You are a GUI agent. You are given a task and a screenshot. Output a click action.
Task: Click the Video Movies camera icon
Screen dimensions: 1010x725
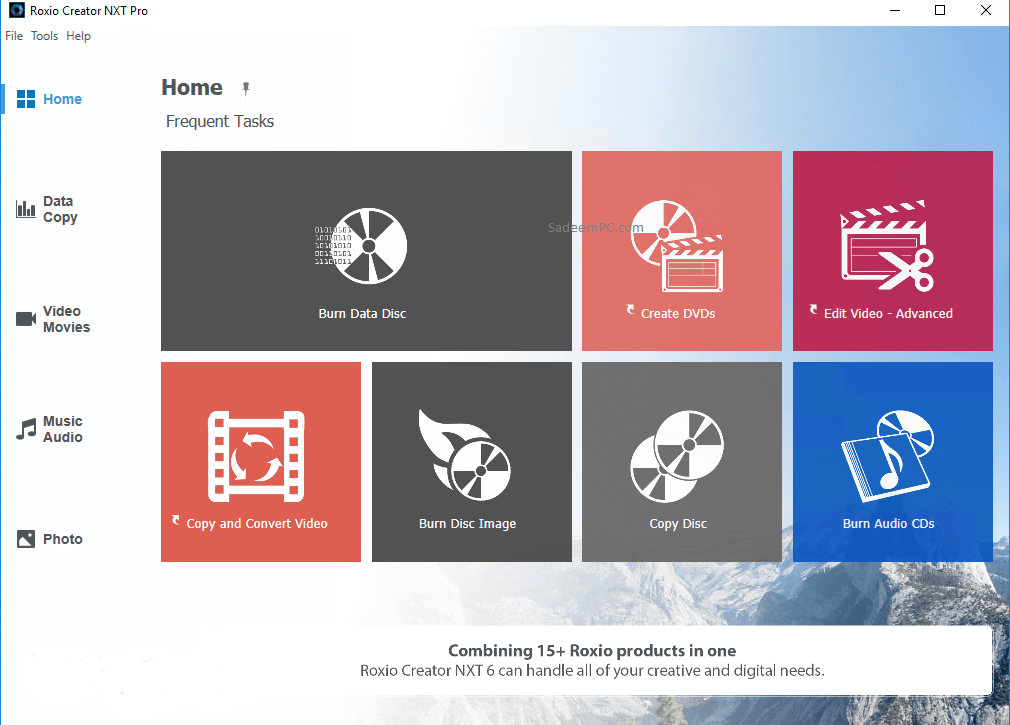click(26, 319)
